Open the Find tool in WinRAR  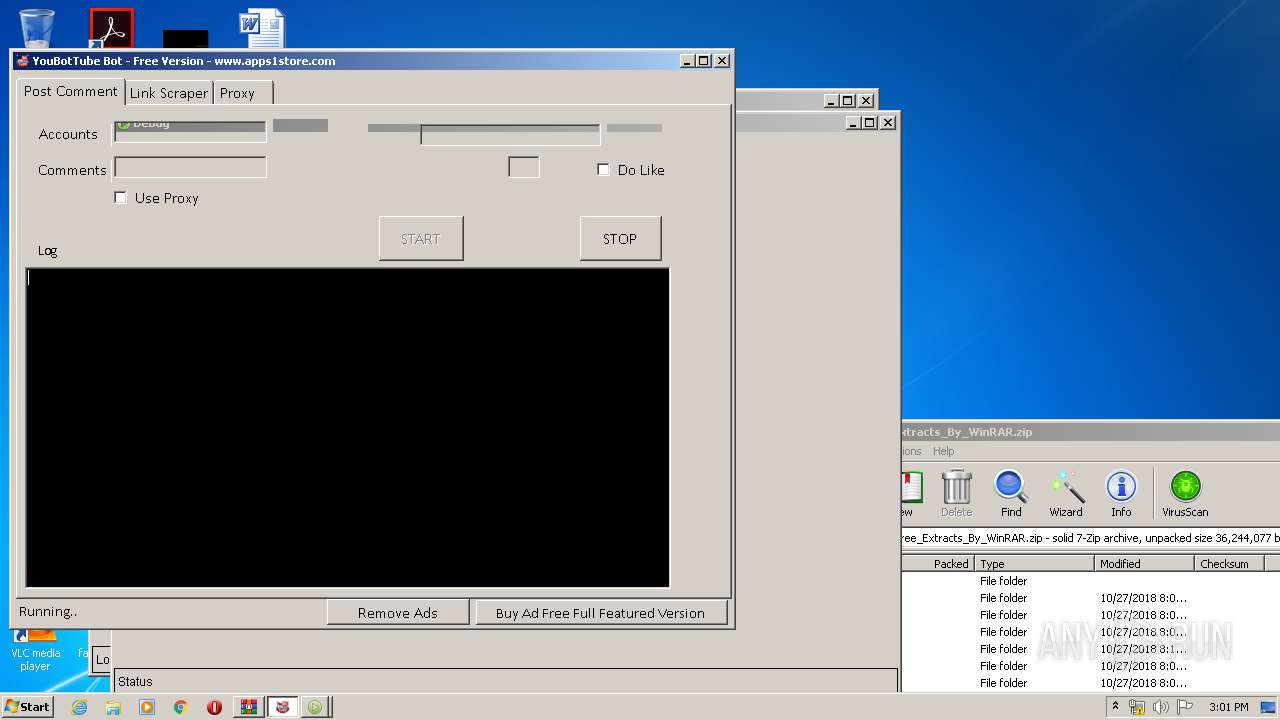[x=1011, y=493]
